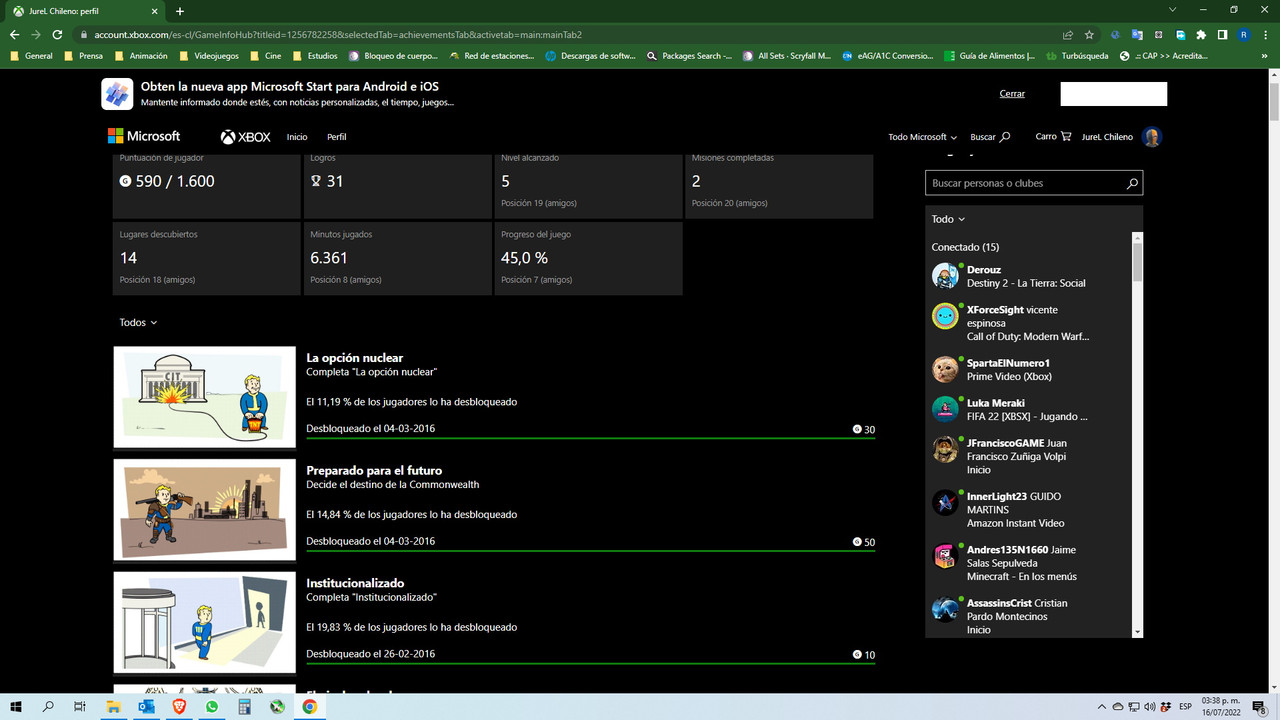Open the Google Translate extension
This screenshot has width=1280, height=720.
(x=1137, y=34)
